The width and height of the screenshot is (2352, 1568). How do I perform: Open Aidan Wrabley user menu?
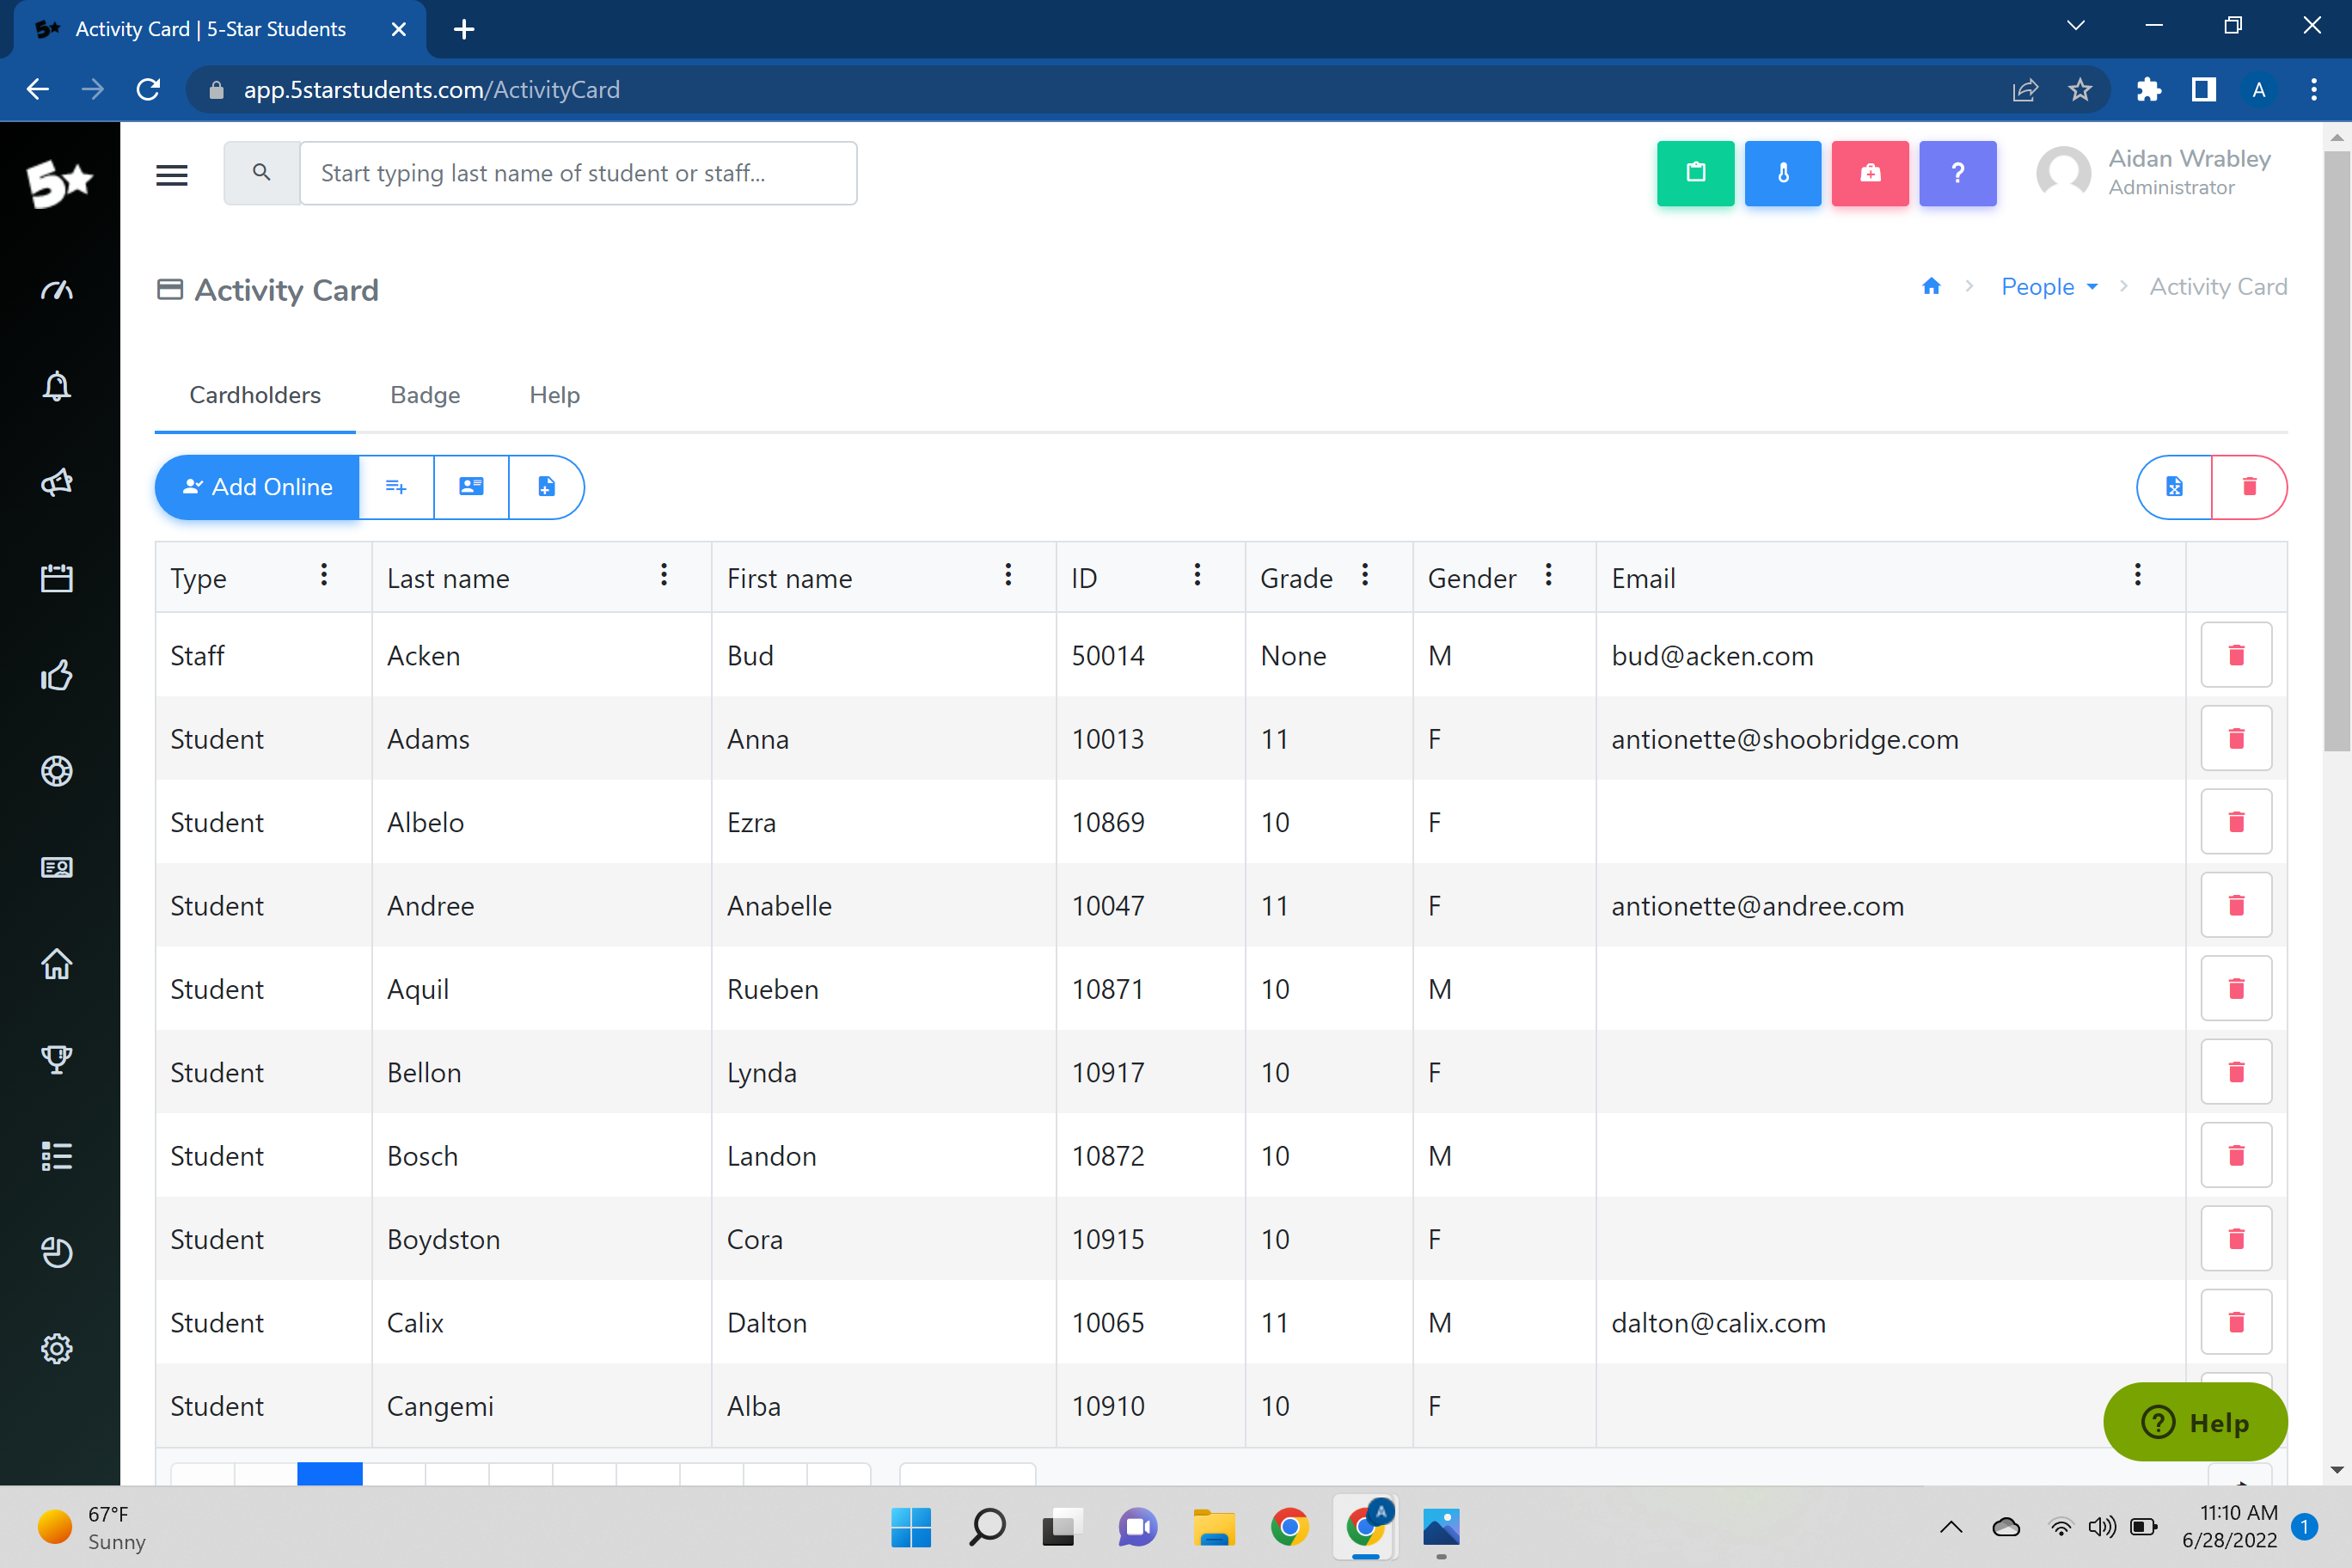pos(2154,173)
